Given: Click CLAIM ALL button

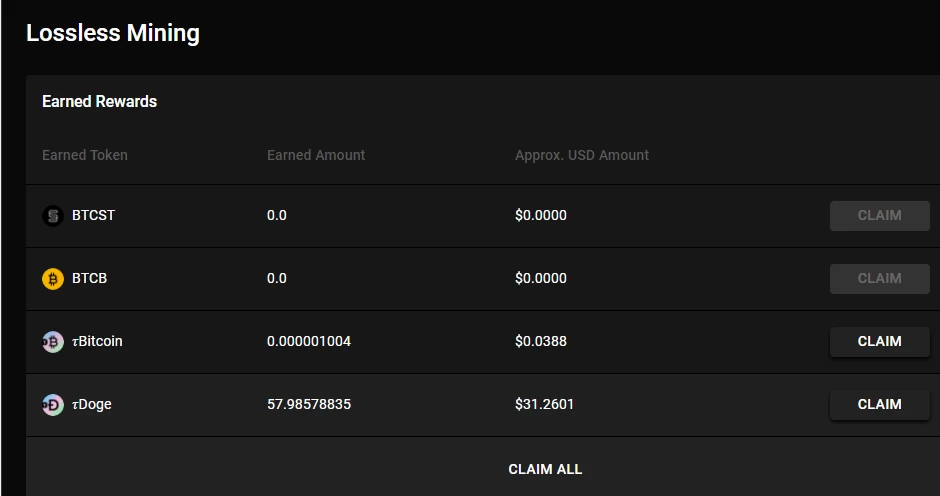Looking at the screenshot, I should (545, 469).
